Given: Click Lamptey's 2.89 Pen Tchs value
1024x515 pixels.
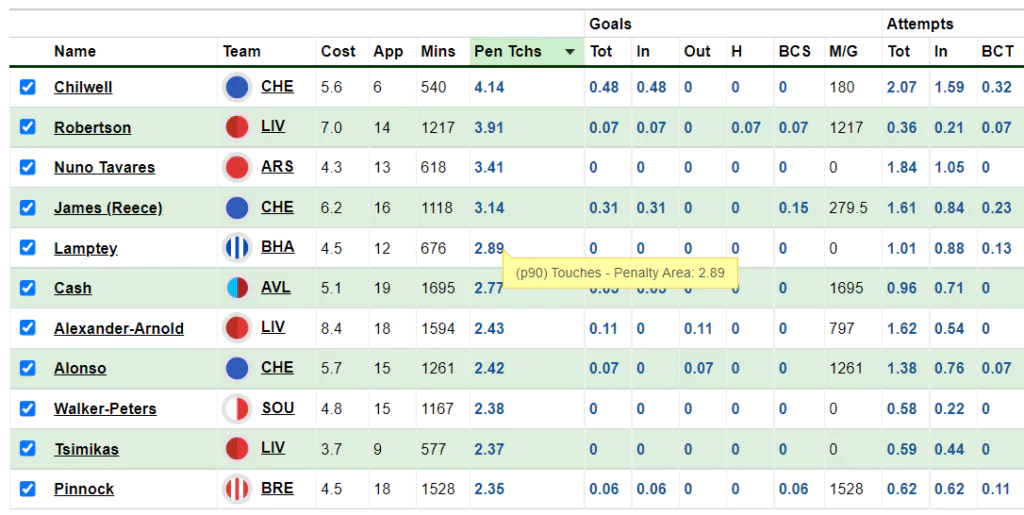Looking at the screenshot, I should (x=489, y=248).
